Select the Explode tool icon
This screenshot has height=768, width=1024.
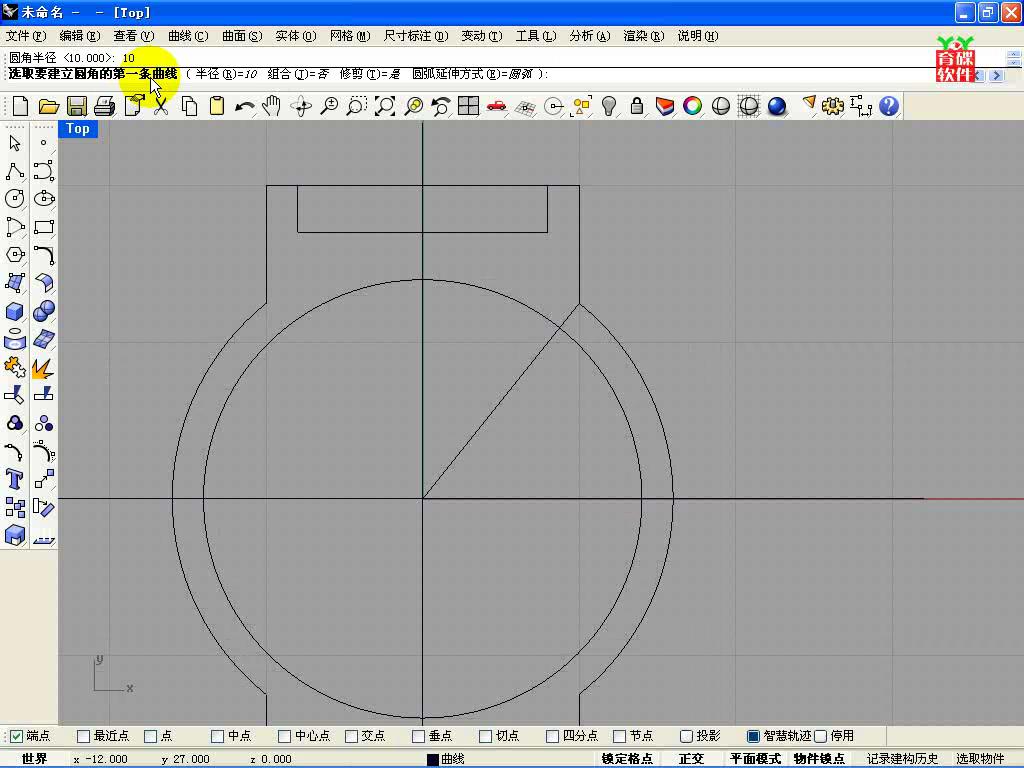[x=44, y=367]
